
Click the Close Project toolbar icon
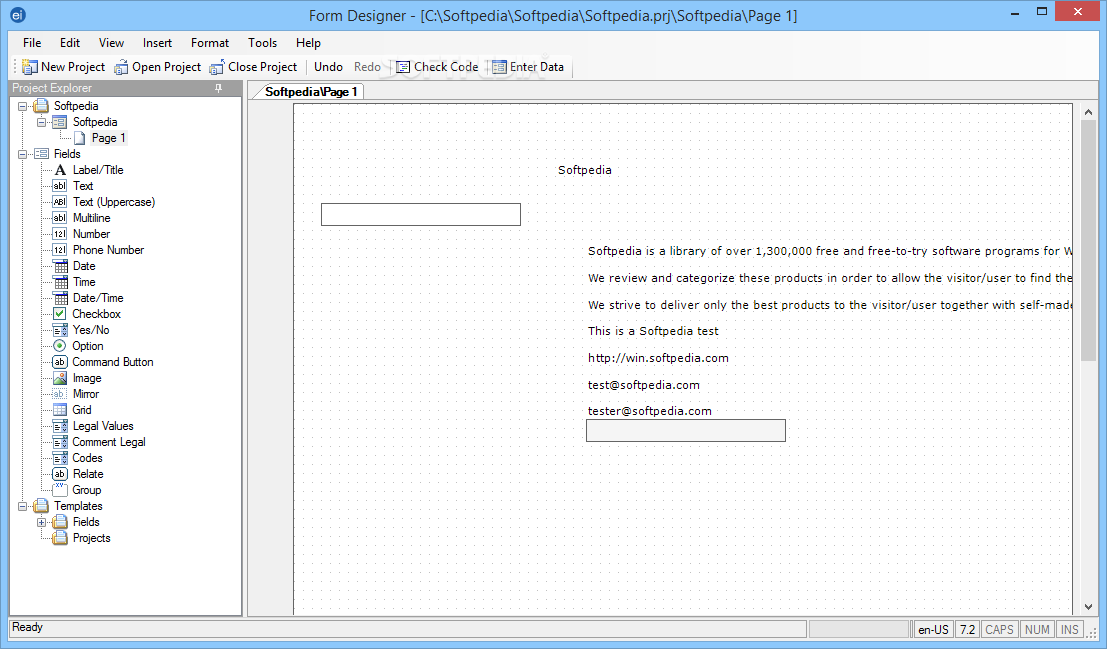217,67
